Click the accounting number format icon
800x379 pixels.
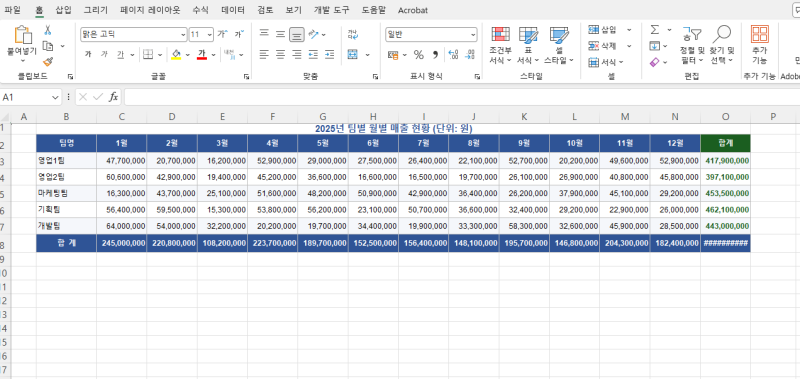point(393,54)
